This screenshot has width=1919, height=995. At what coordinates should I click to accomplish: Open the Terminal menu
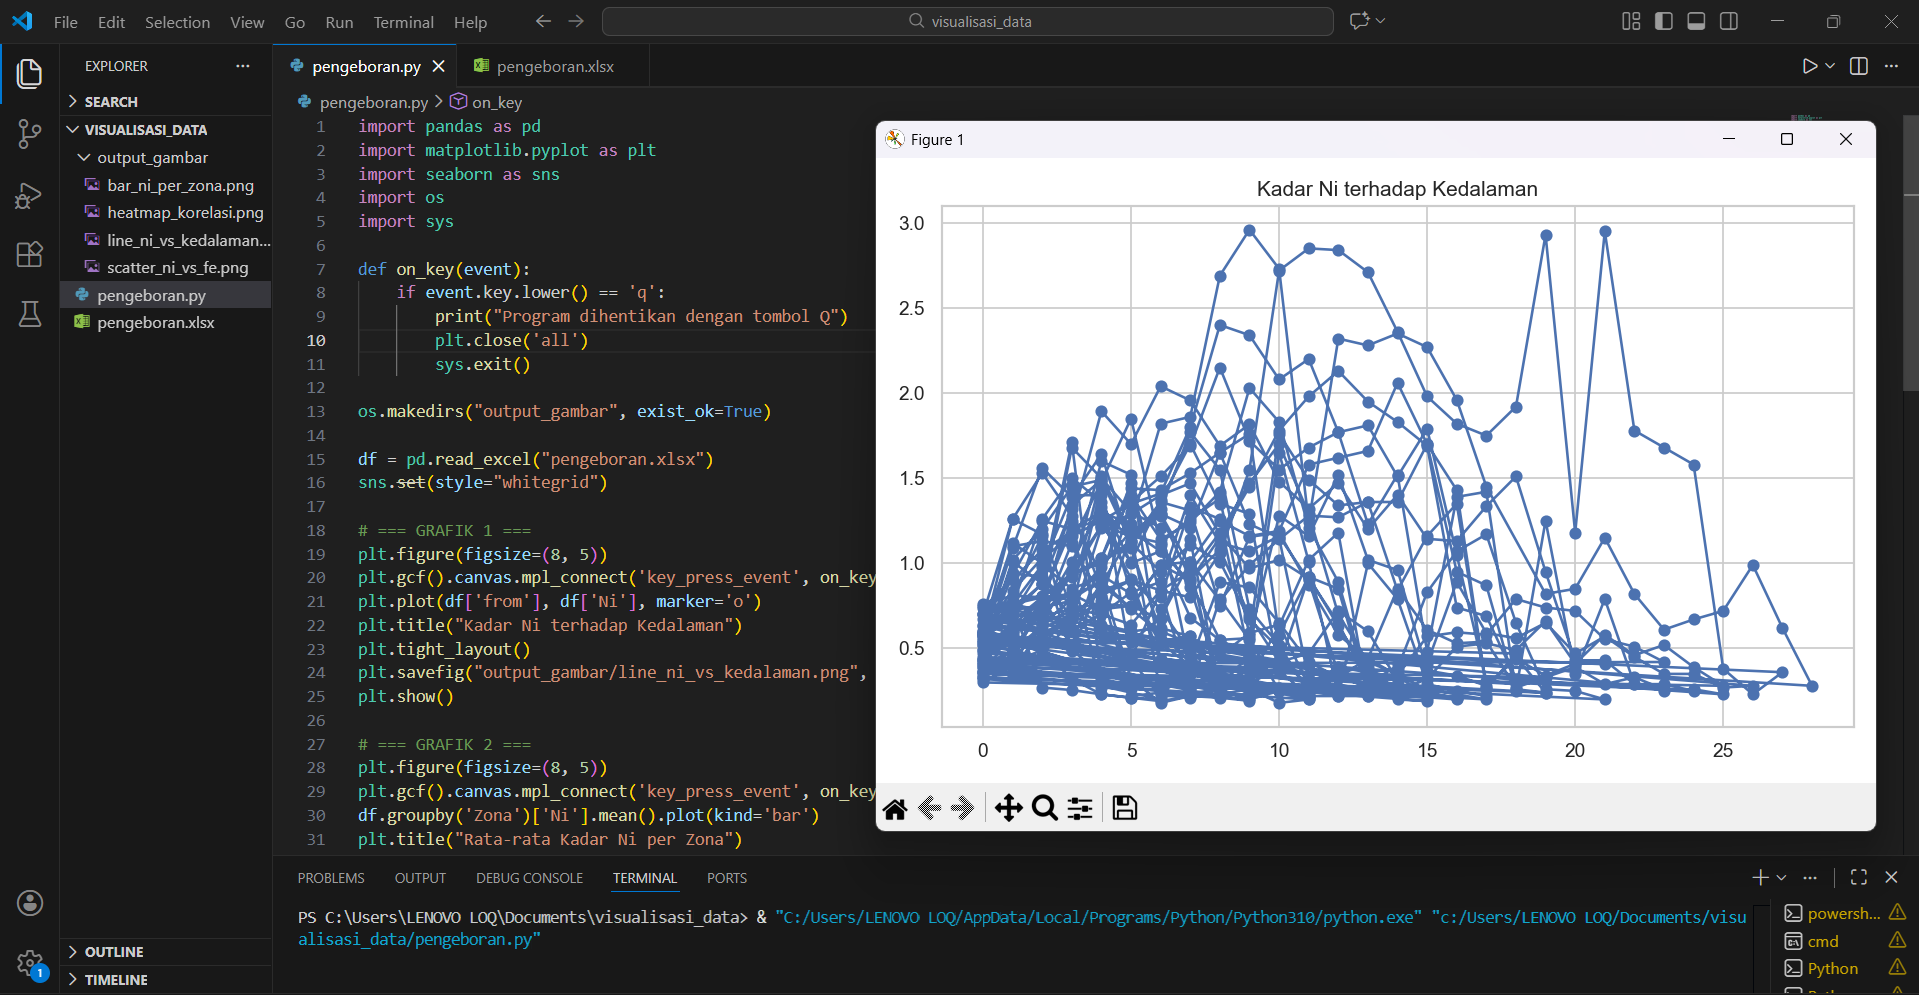pos(403,22)
